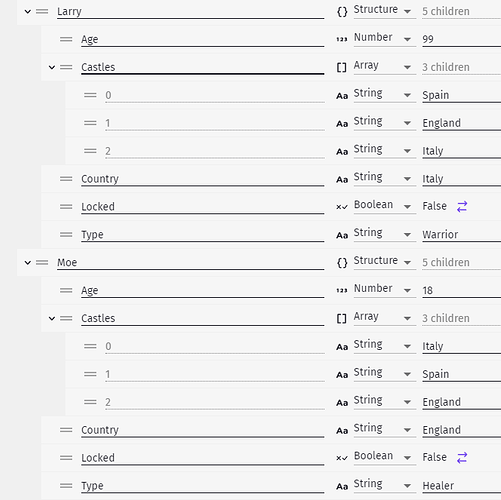Open the String type dropdown for Moe's Type
Viewport: 501px width, 500px height.
pyautogui.click(x=385, y=485)
